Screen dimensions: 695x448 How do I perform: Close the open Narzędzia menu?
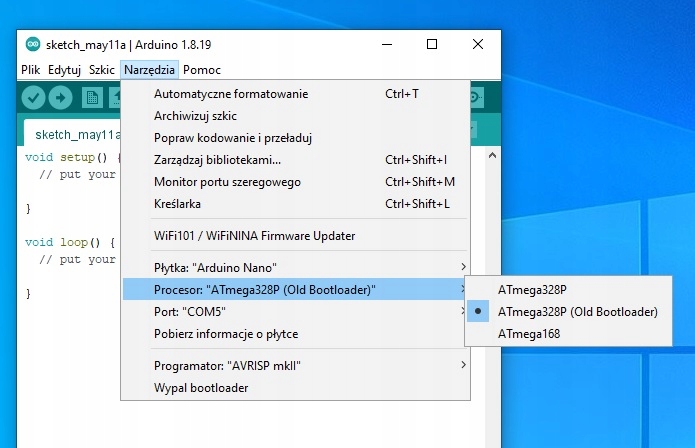[149, 70]
